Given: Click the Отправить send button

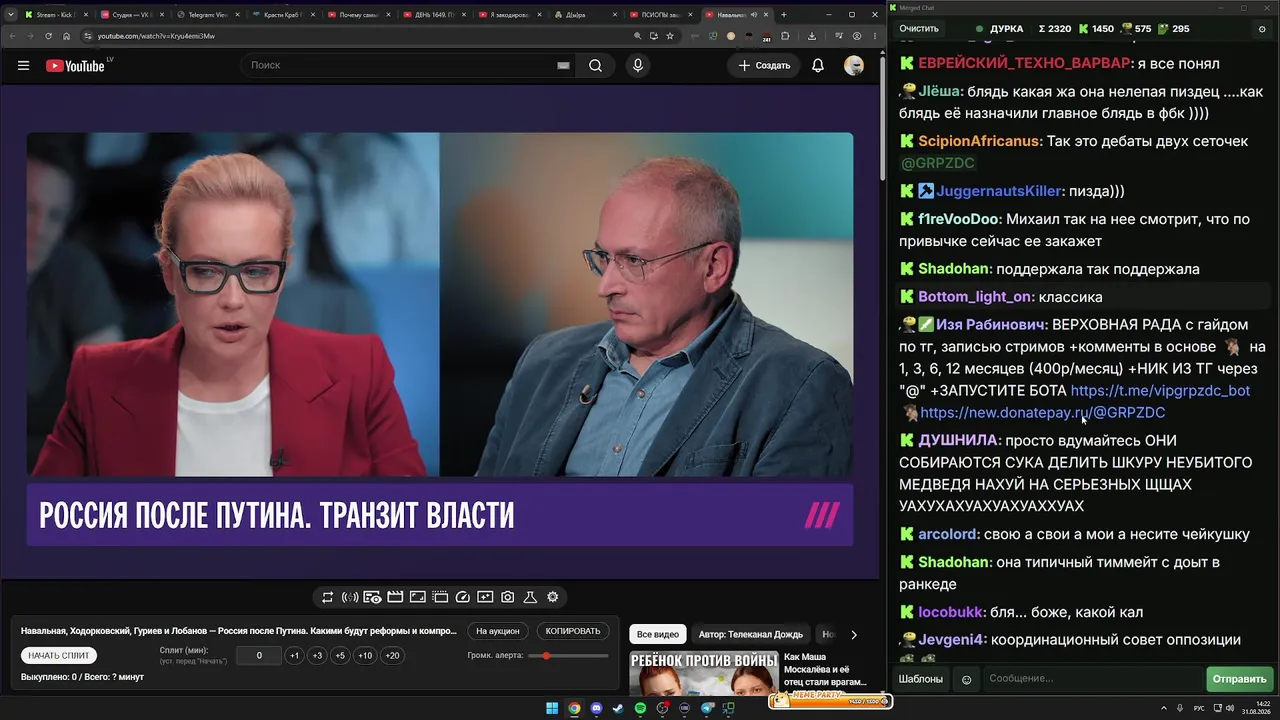Looking at the screenshot, I should coord(1239,679).
